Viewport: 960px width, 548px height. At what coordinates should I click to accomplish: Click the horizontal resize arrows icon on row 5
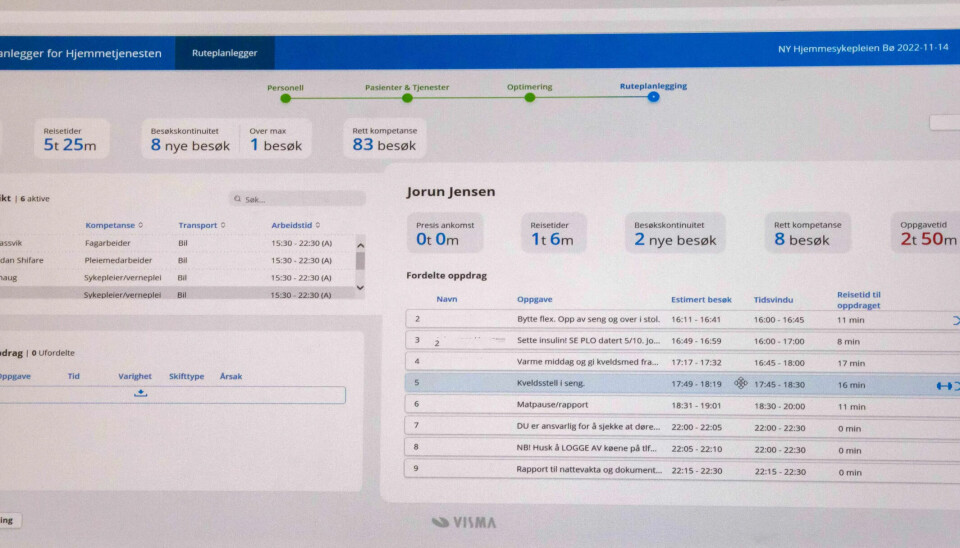click(943, 386)
